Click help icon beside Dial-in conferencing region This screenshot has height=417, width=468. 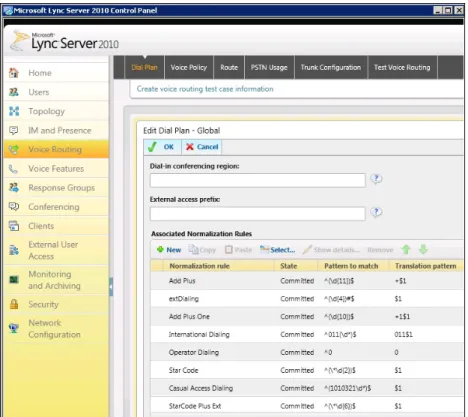376,179
